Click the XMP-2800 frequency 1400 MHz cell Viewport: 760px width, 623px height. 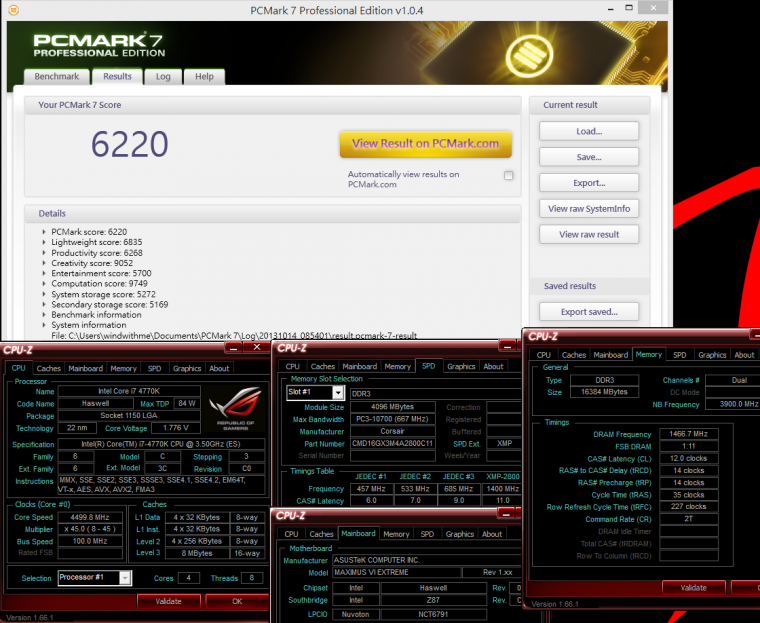coord(503,489)
